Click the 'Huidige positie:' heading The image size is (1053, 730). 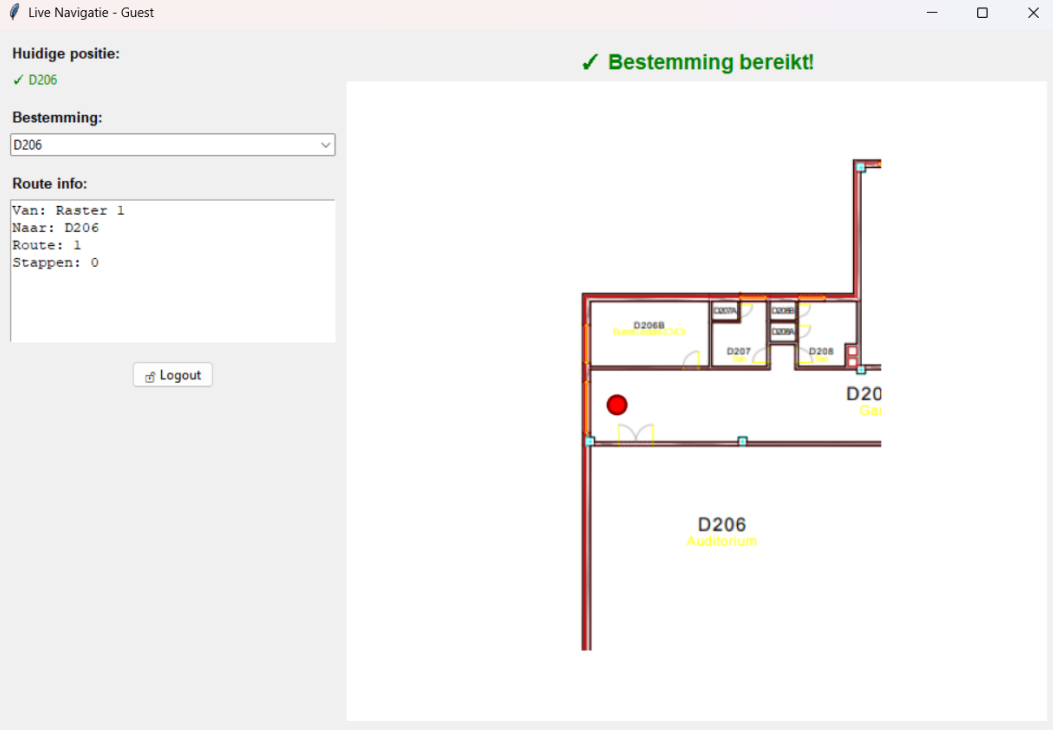pos(66,54)
